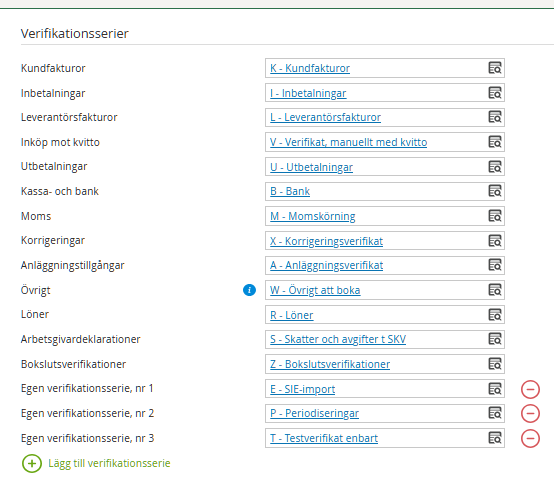554x495 pixels.
Task: Open R - Löner link
Action: tap(291, 315)
